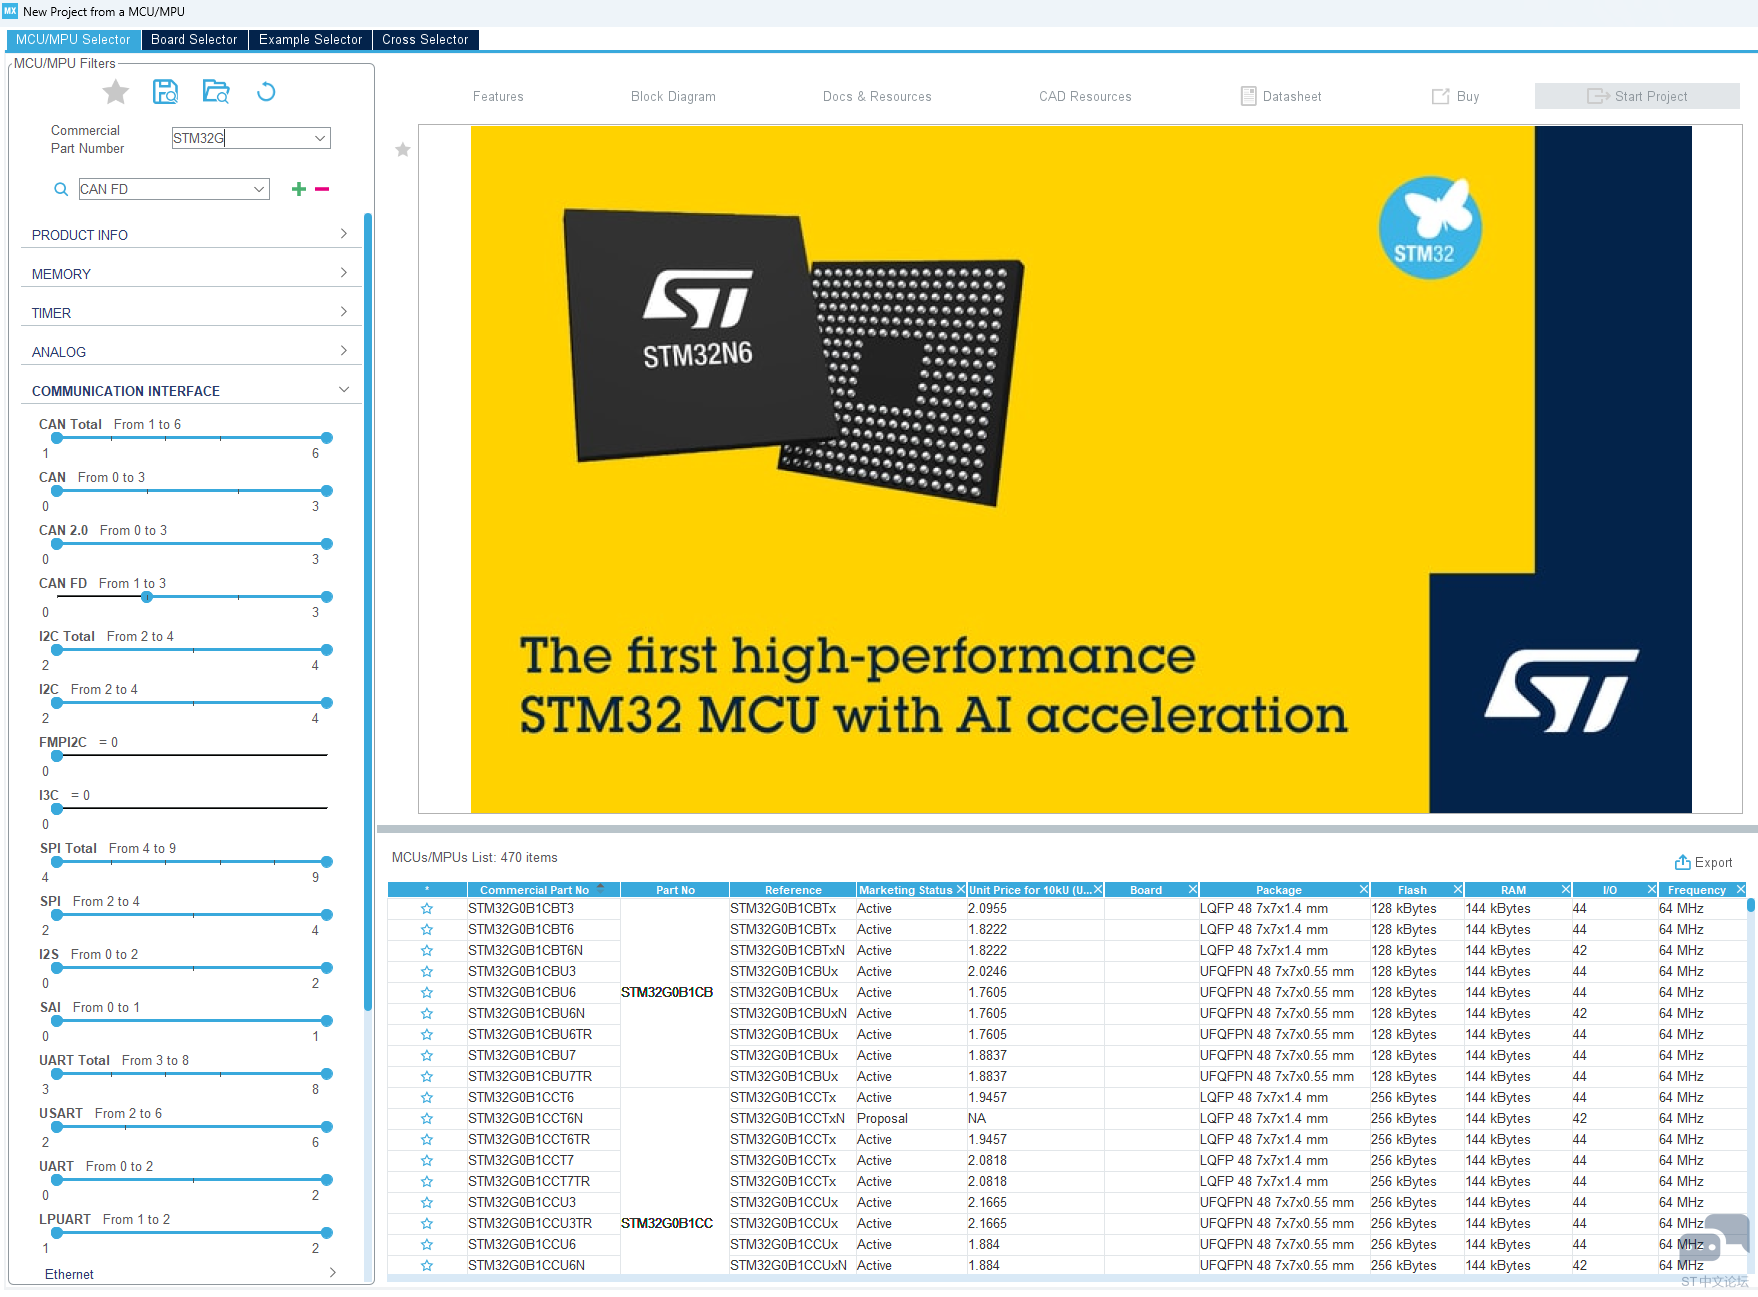This screenshot has height=1297, width=1758.
Task: Open the Example Selector tab
Action: click(310, 40)
